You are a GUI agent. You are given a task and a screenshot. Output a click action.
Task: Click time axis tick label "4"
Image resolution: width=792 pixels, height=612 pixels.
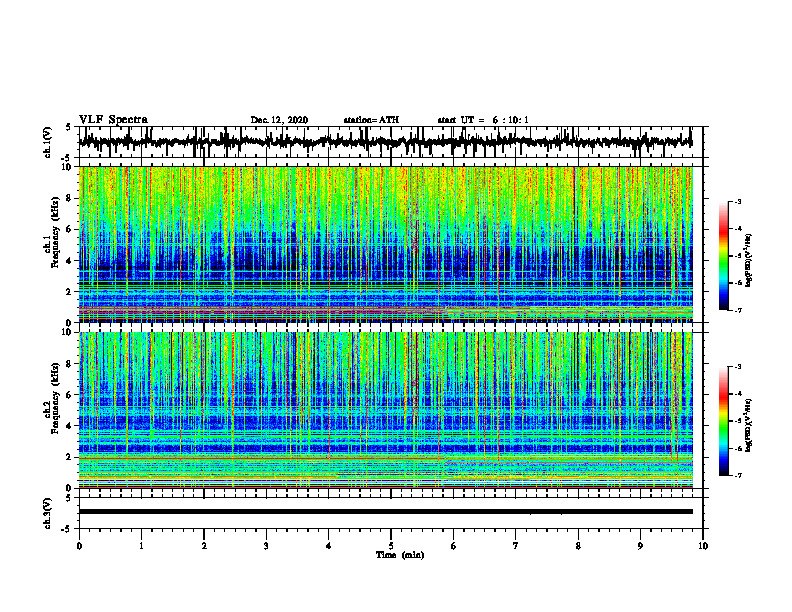(329, 546)
